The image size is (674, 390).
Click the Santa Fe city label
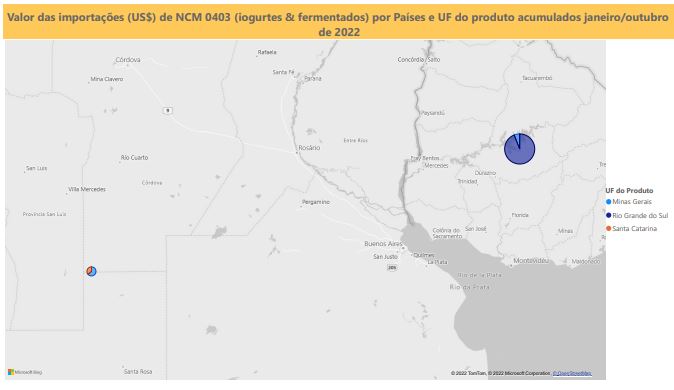pyautogui.click(x=283, y=72)
